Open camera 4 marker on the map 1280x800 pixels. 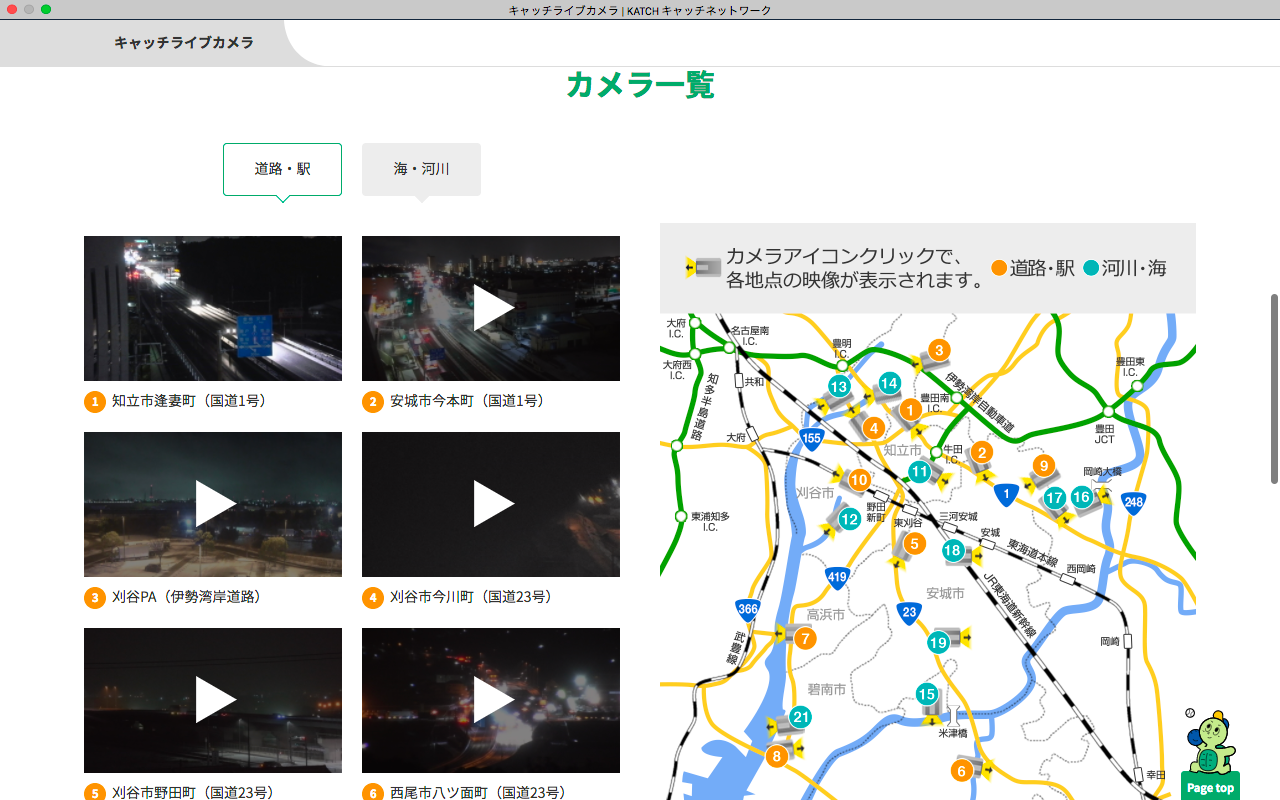873,428
